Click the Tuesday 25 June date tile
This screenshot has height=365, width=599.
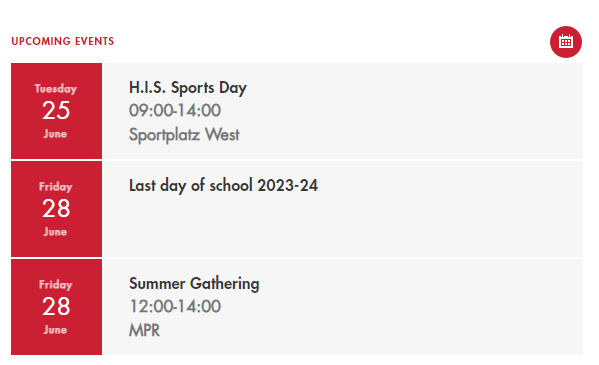(x=57, y=111)
